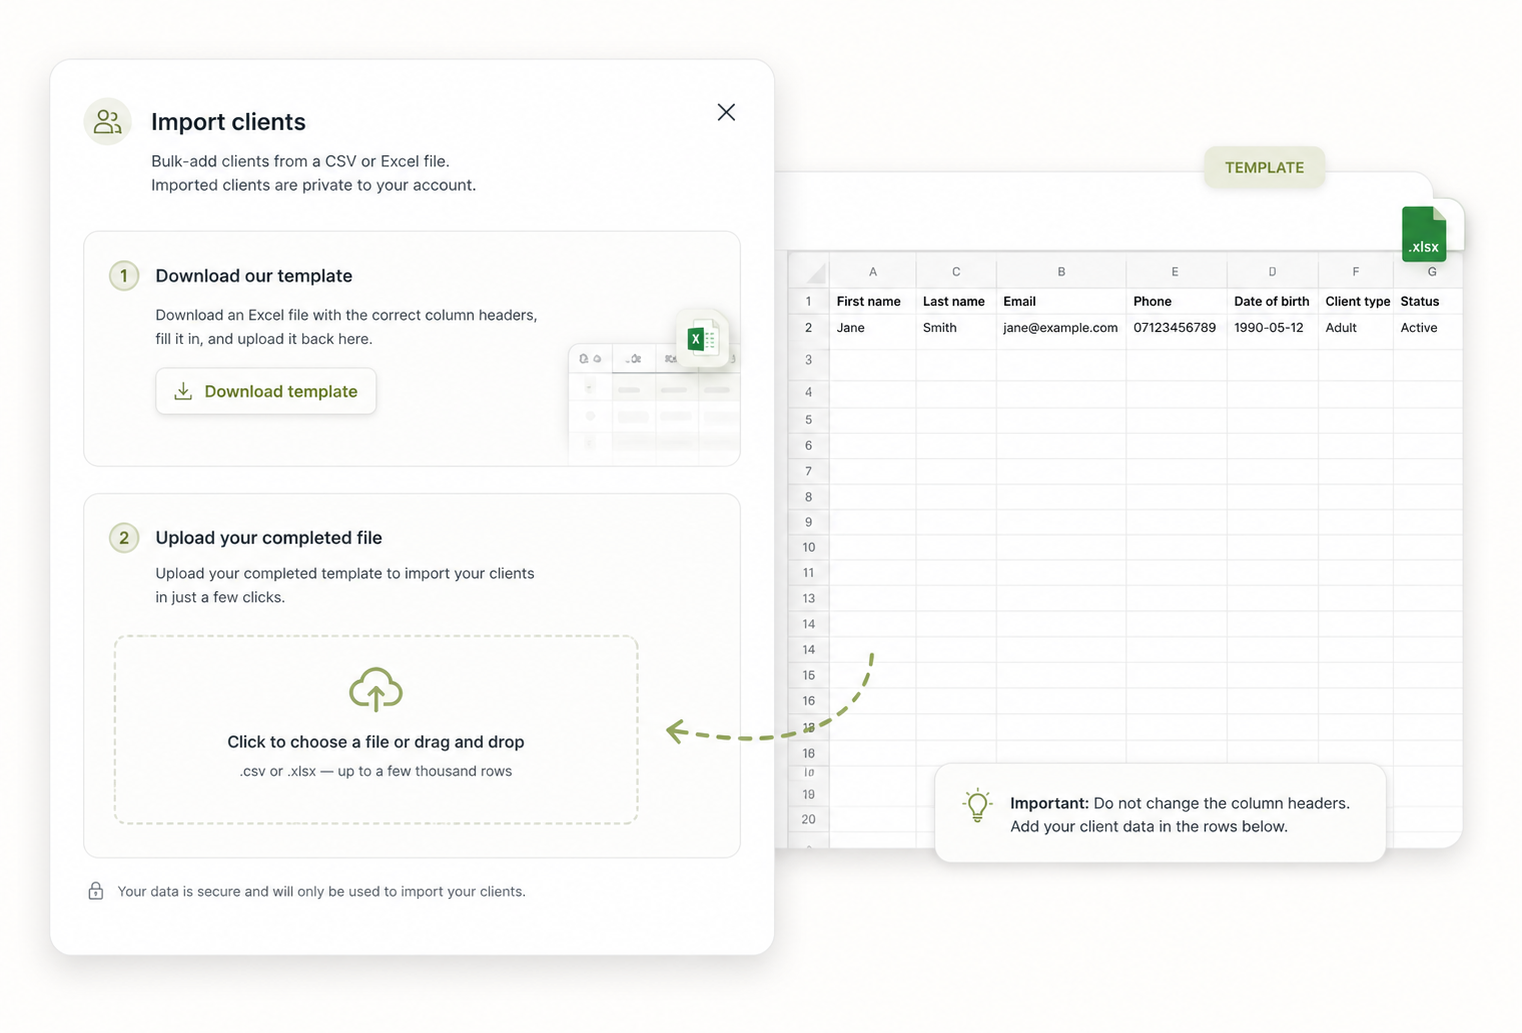Image resolution: width=1522 pixels, height=1033 pixels.
Task: Click the lightbulb icon in the Important note
Action: click(x=977, y=805)
